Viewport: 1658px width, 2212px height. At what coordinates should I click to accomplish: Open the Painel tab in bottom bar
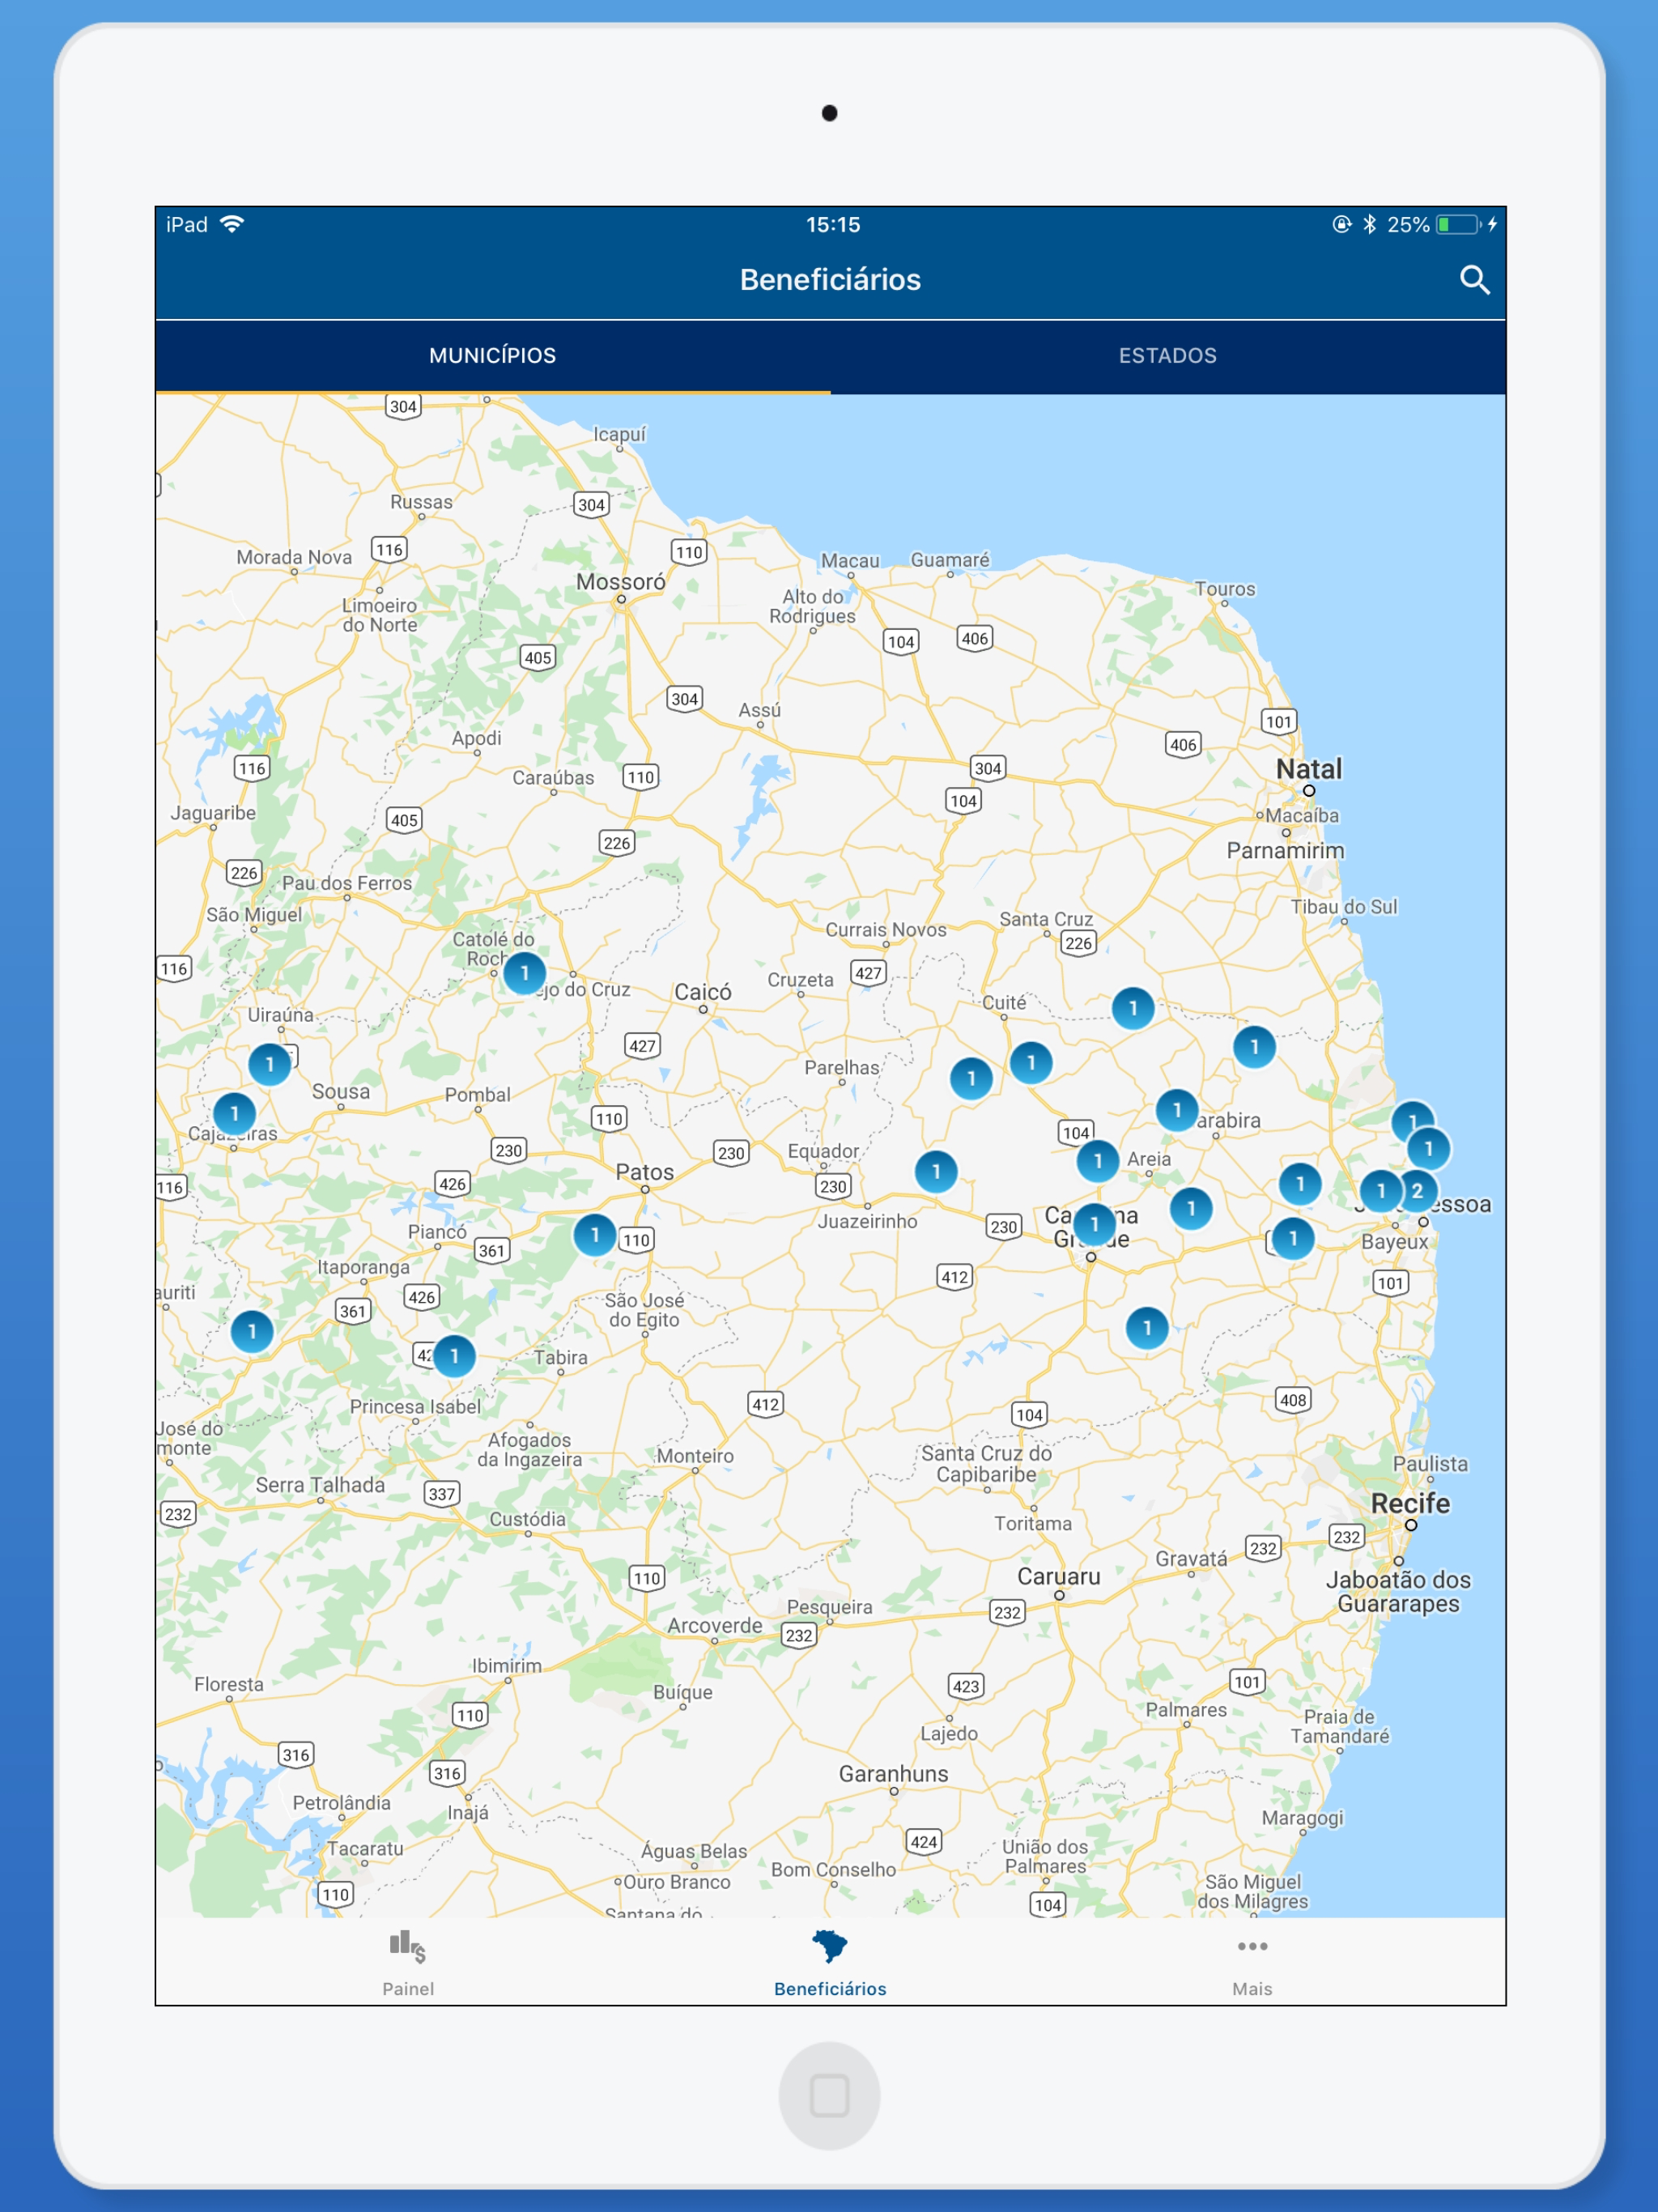[x=408, y=1963]
